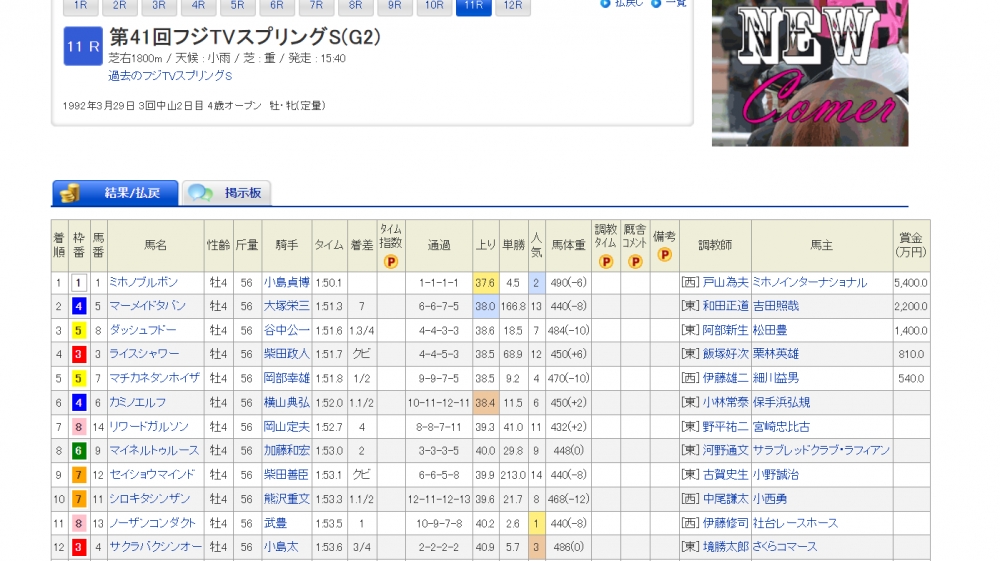This screenshot has width=1000, height=561.
Task: Open horse シロキタシンザン page
Action: pos(150,499)
